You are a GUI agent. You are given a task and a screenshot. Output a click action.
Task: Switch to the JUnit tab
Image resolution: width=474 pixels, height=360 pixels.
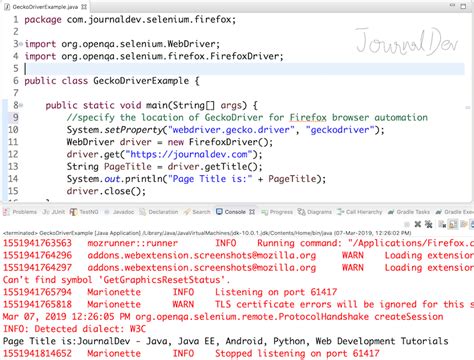pyautogui.click(x=54, y=212)
